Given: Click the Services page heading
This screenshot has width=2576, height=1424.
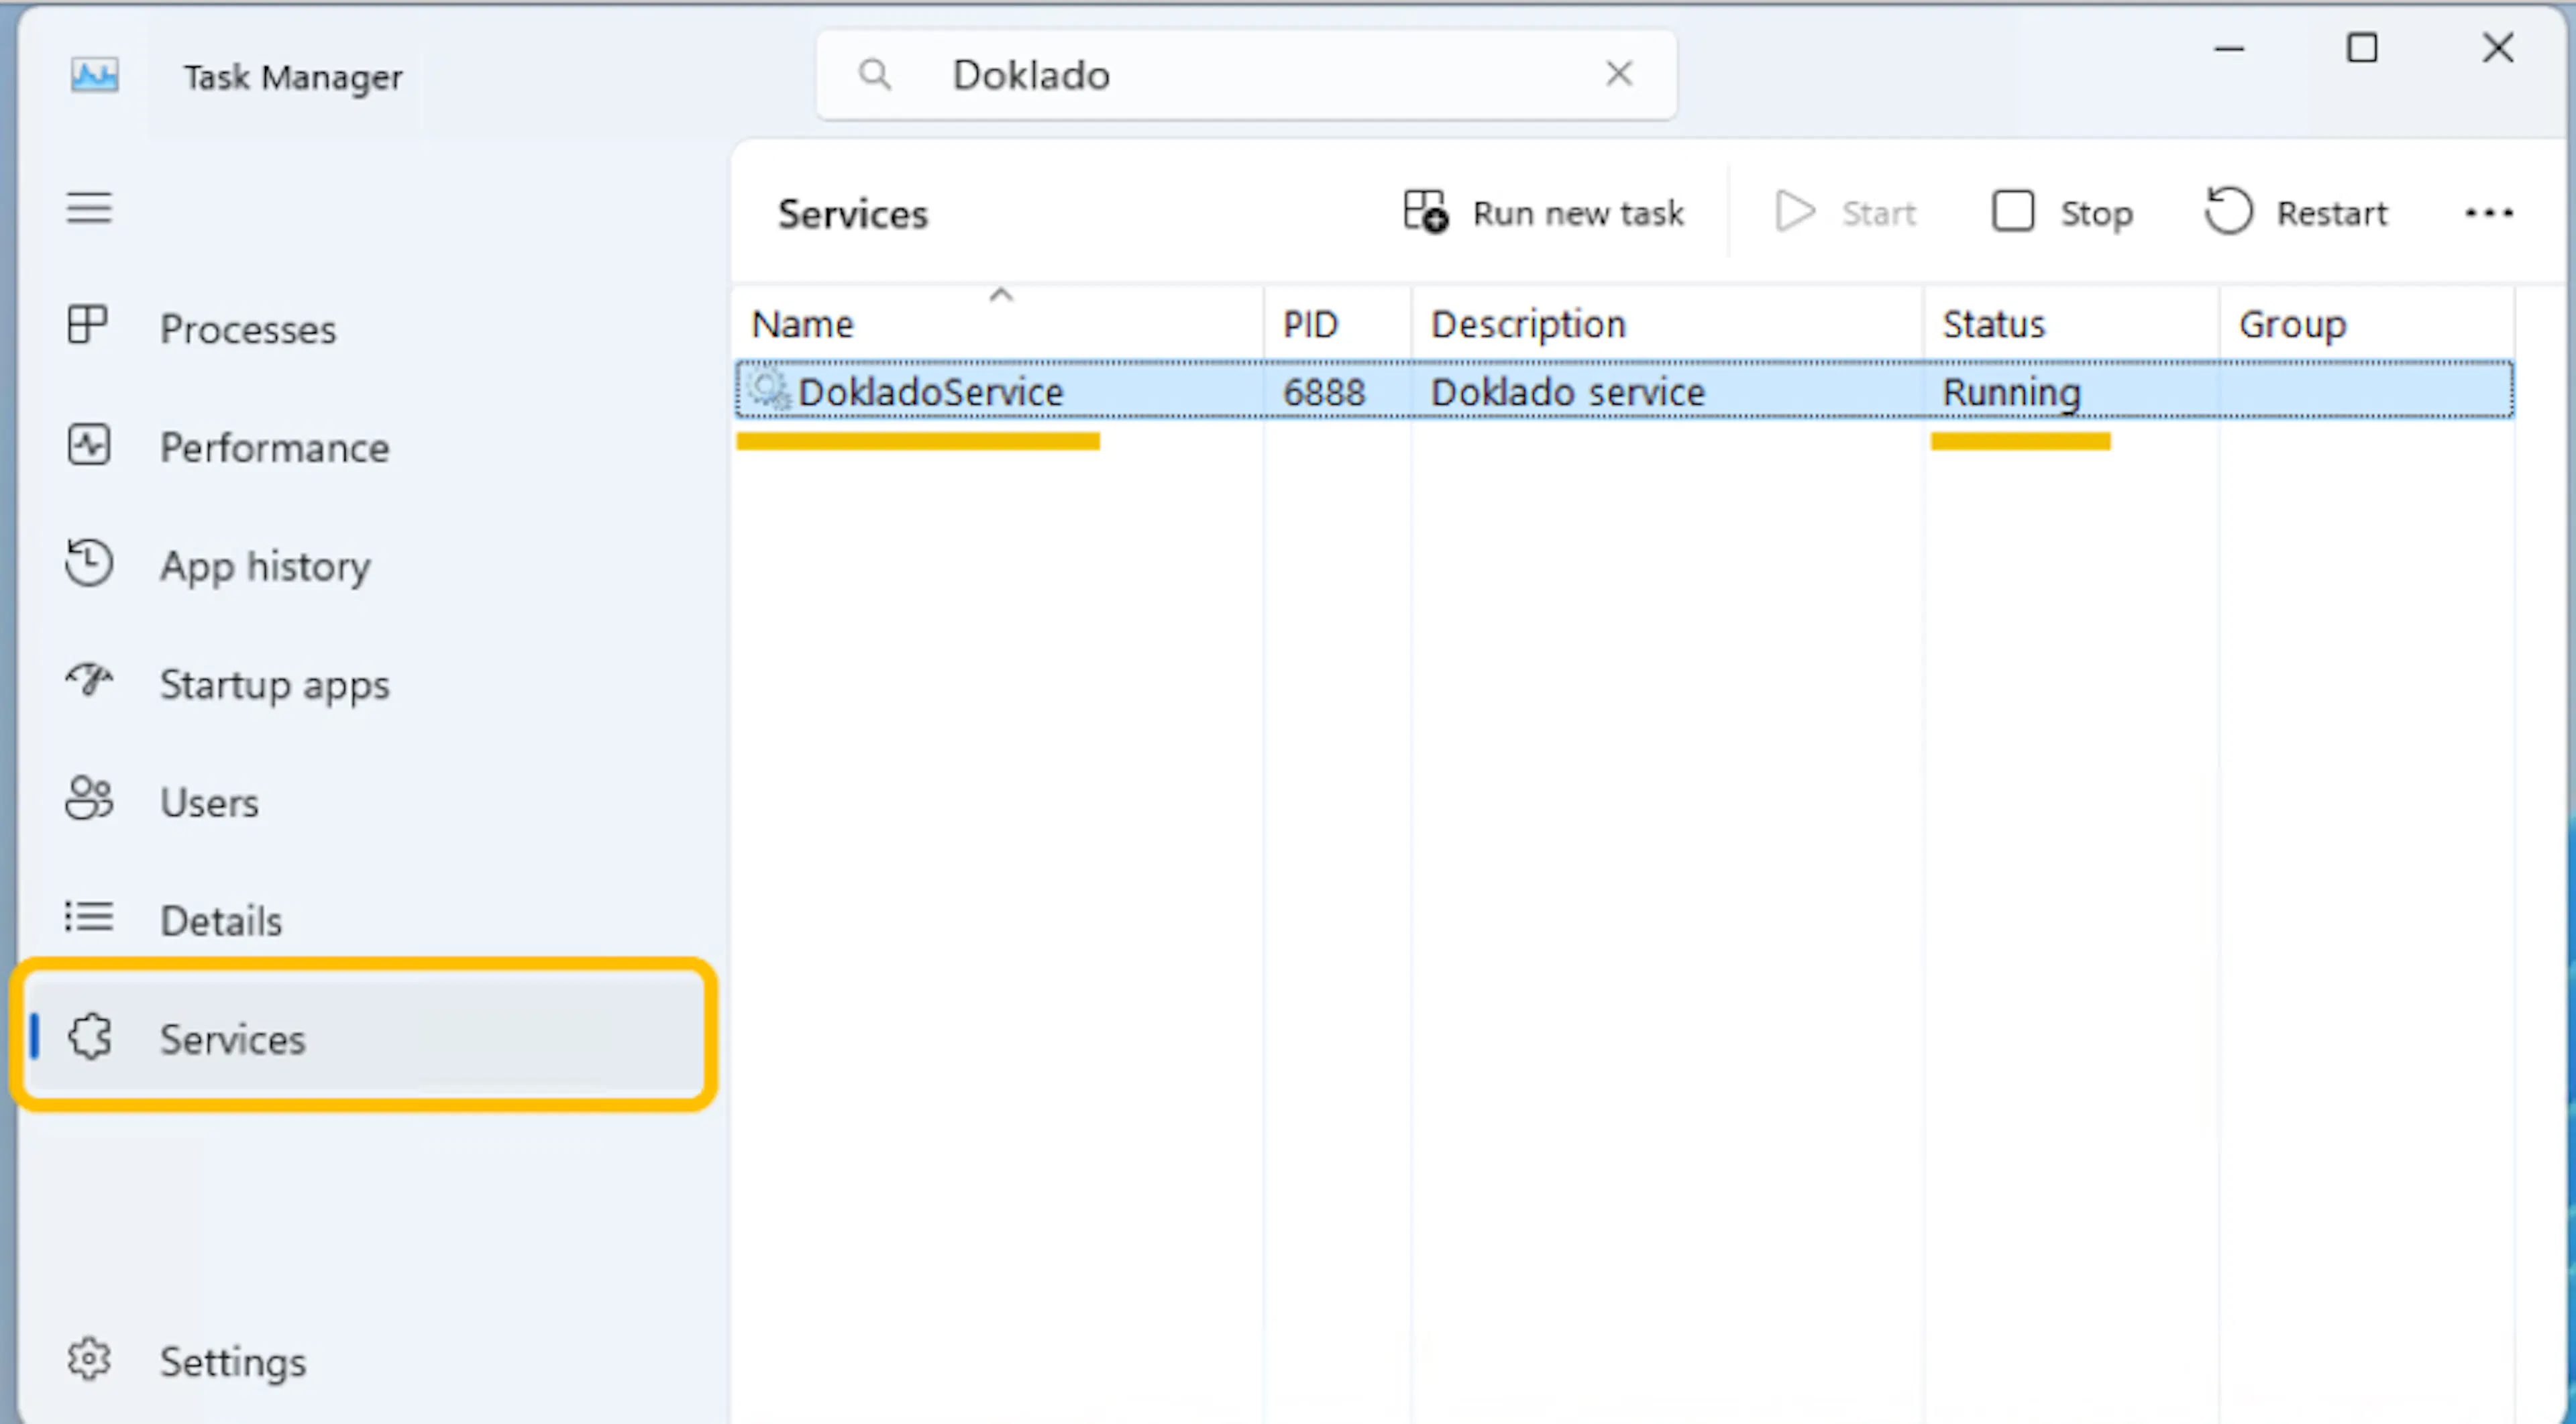Looking at the screenshot, I should click(x=853, y=213).
